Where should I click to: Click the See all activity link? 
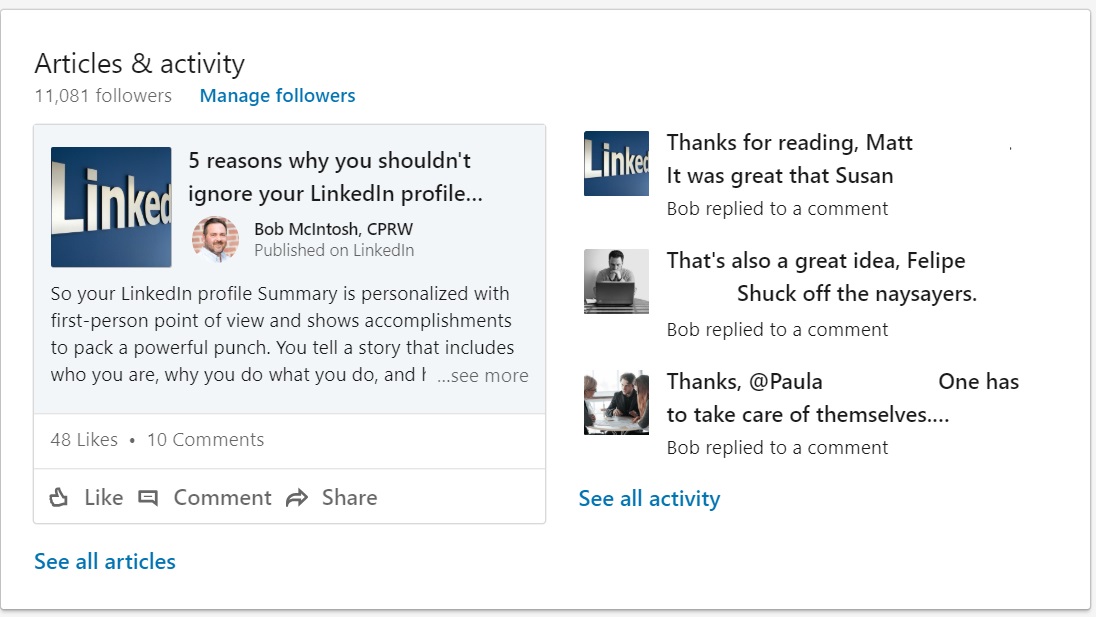649,499
